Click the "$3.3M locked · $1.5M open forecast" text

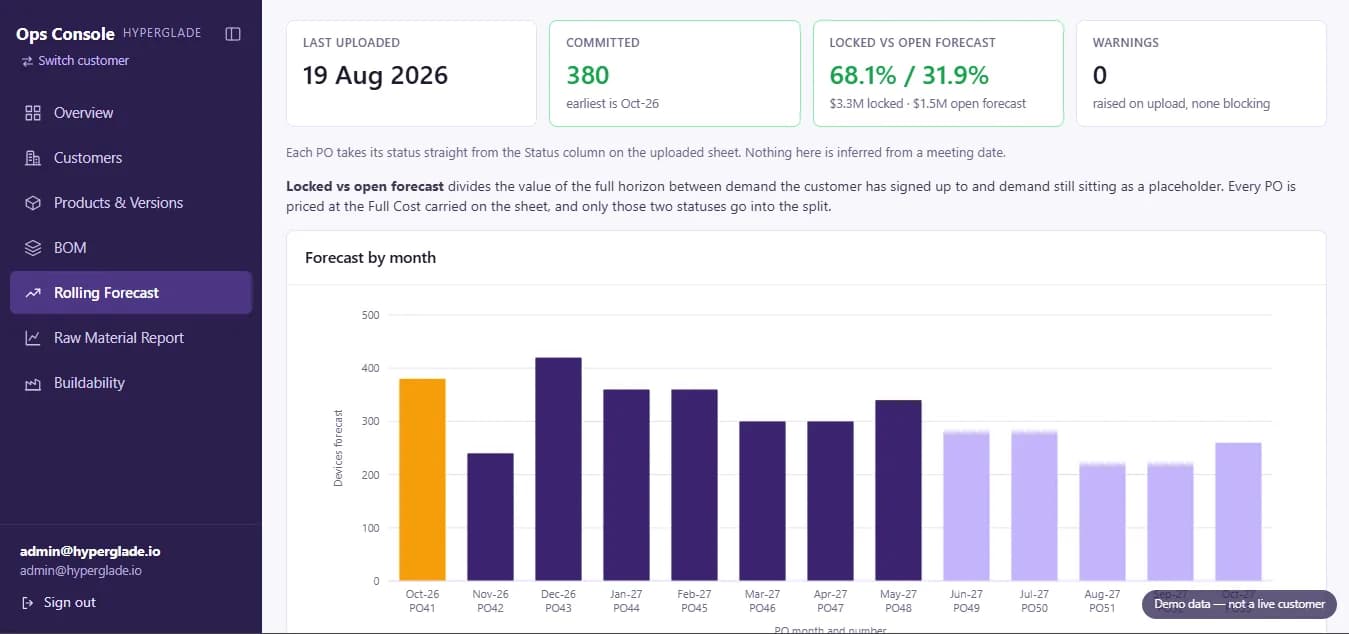(928, 103)
